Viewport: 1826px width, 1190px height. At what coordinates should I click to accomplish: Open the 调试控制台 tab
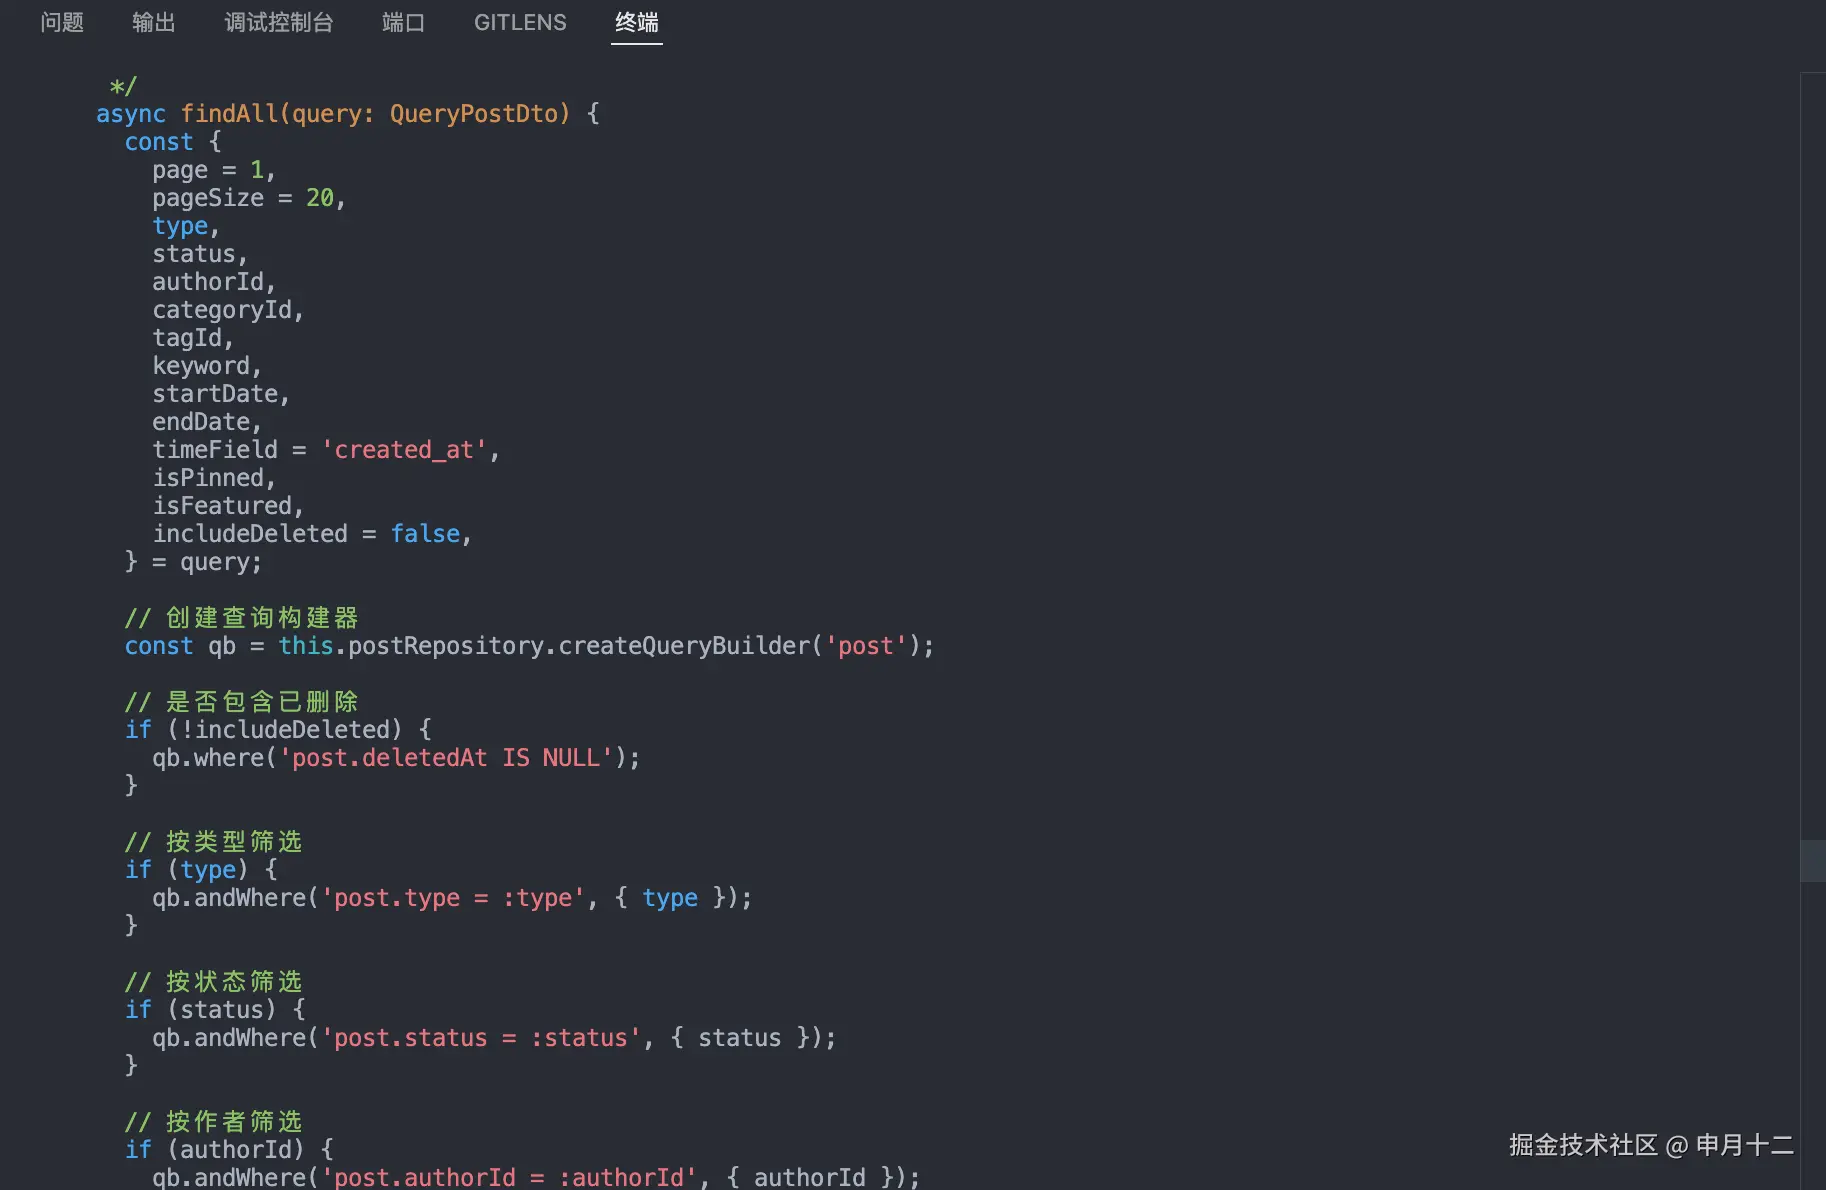[x=279, y=22]
